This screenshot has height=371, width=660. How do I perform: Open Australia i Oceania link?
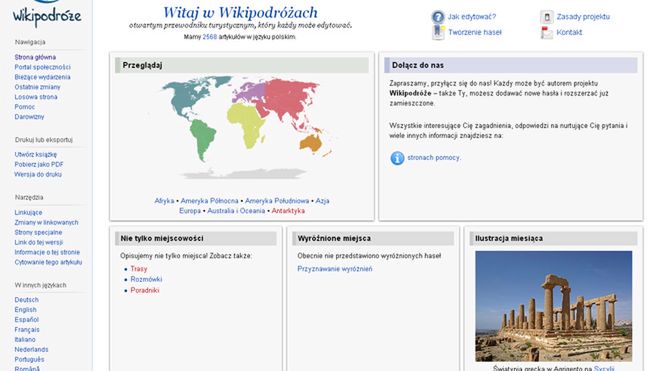point(236,211)
